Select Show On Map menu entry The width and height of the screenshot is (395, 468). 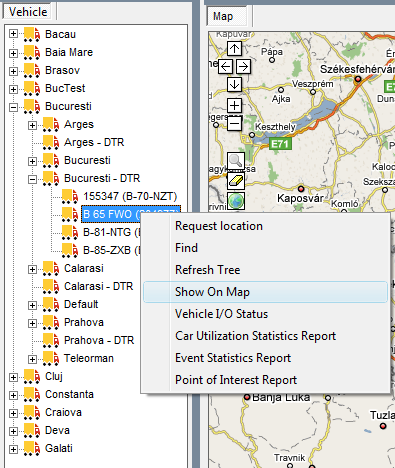click(265, 292)
